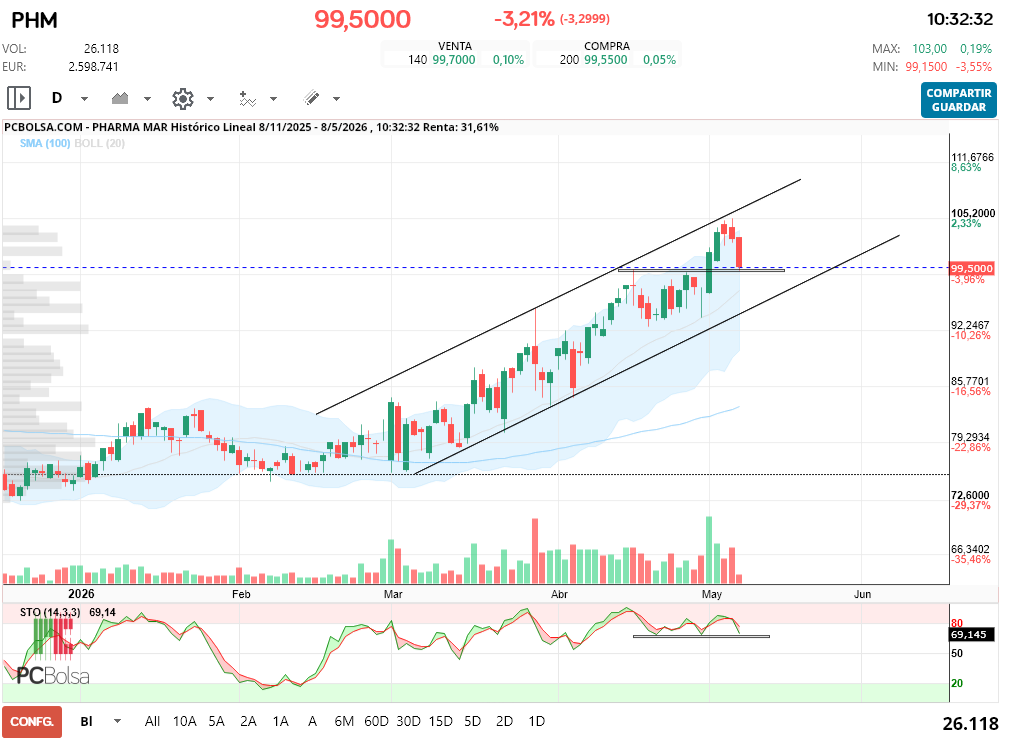Screen dimensions: 1012x743
Task: Open chart settings gear icon
Action: 183,99
